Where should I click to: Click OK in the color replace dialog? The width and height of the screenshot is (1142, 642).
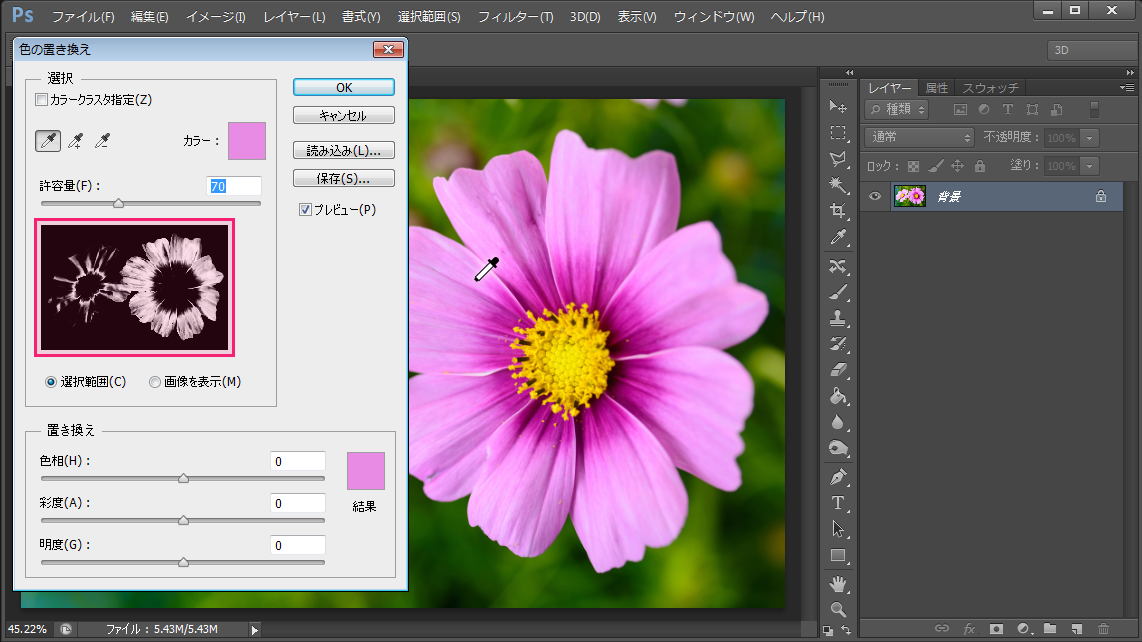pos(344,88)
